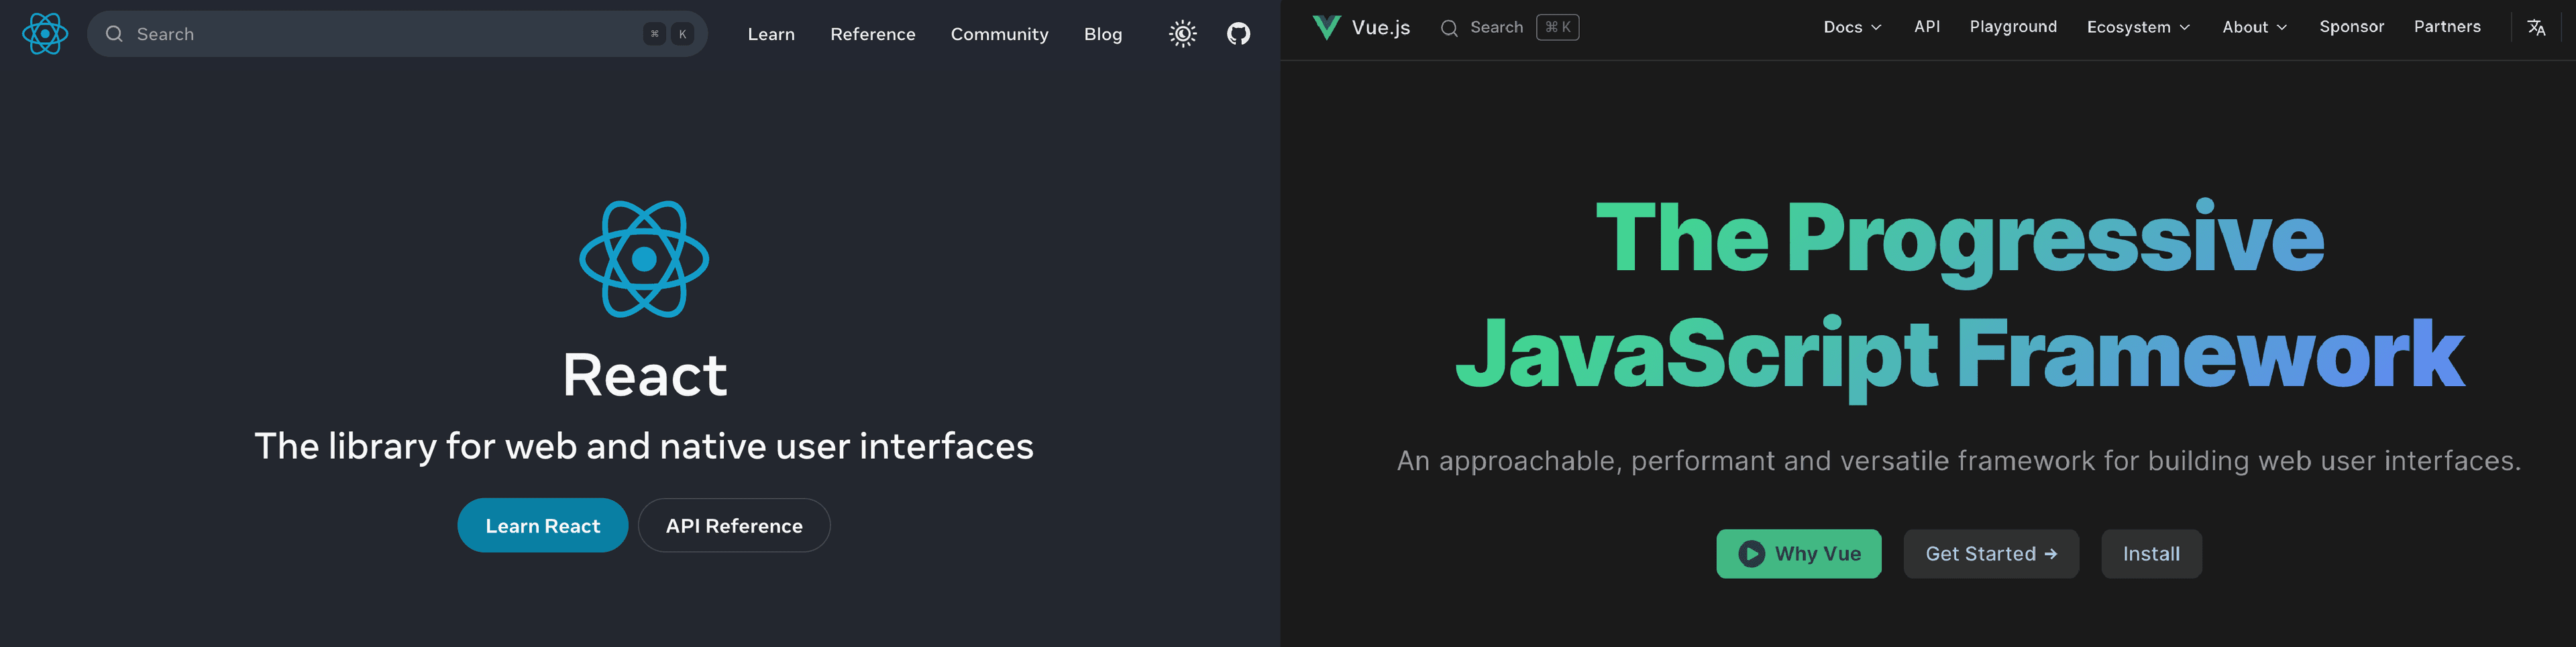Click the Why Vue button
The height and width of the screenshot is (647, 2576).
pyautogui.click(x=1798, y=553)
